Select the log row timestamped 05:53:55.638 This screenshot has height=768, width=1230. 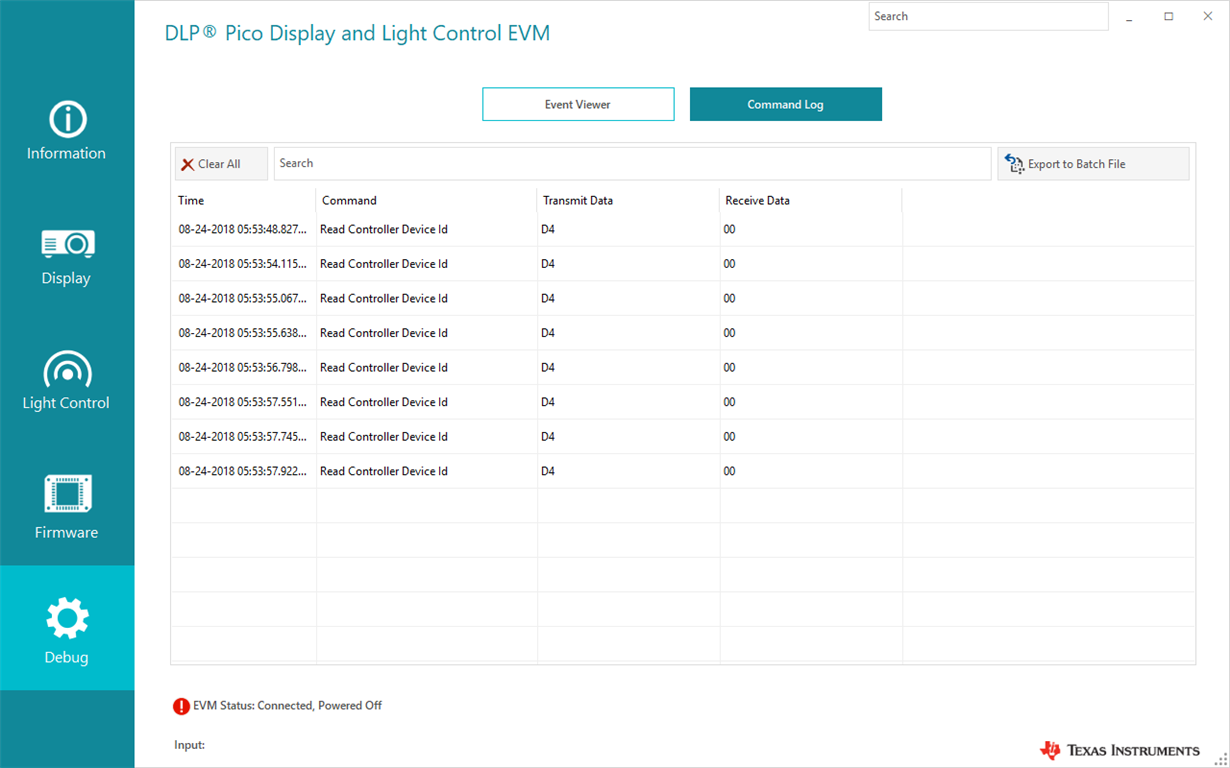point(683,333)
